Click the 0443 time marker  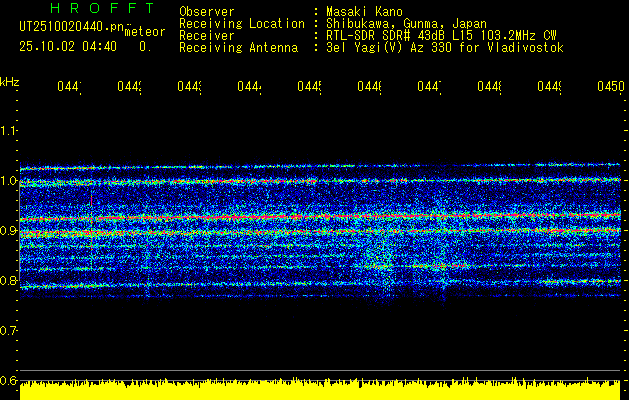tap(190, 86)
